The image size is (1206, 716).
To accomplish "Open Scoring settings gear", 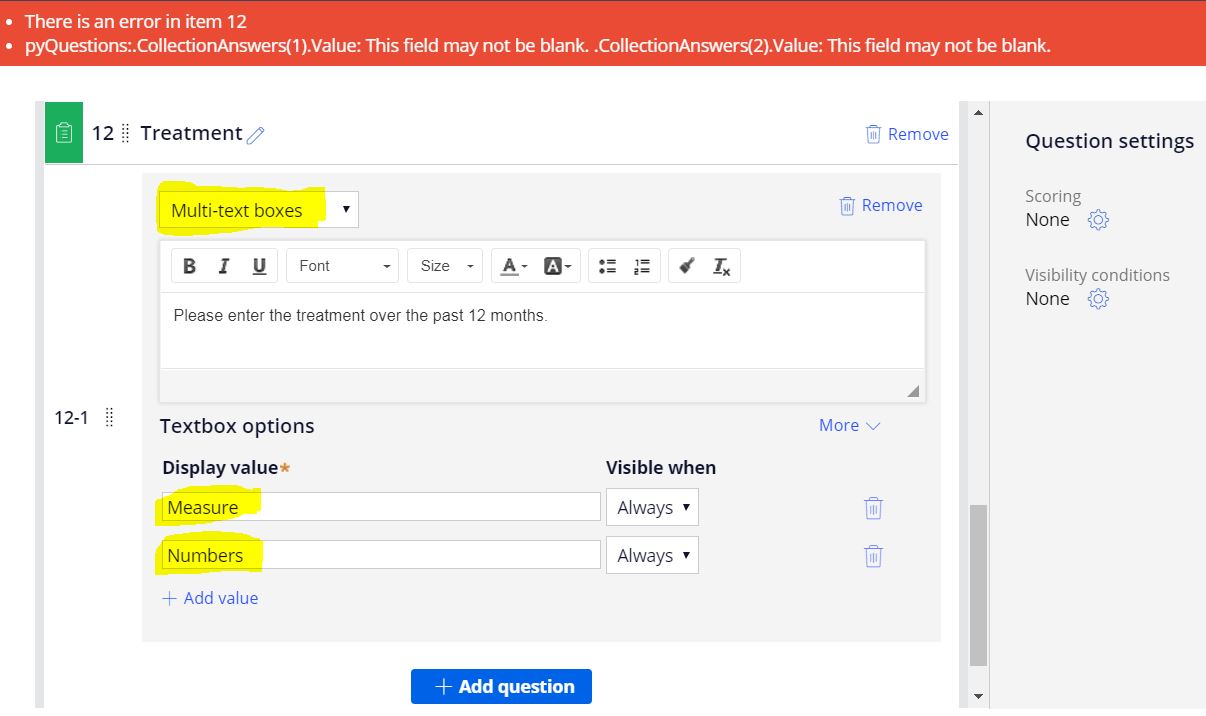I will [x=1098, y=220].
